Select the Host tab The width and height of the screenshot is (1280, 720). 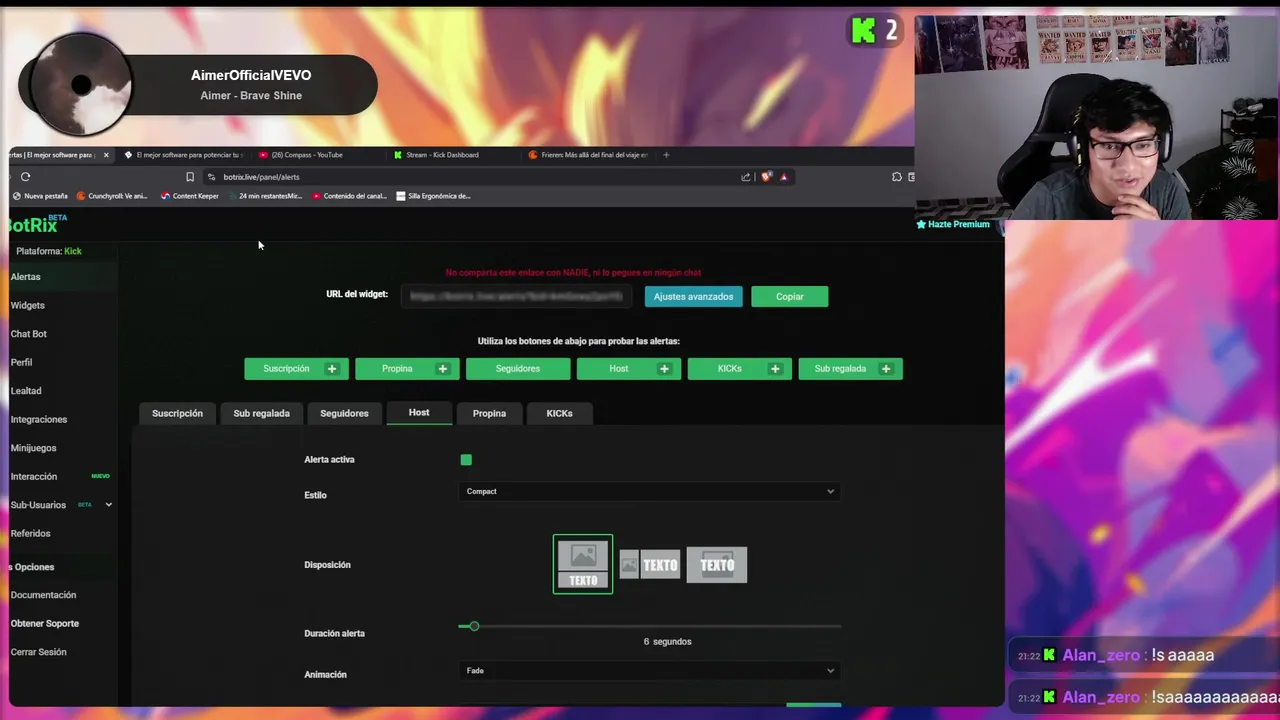pos(419,413)
